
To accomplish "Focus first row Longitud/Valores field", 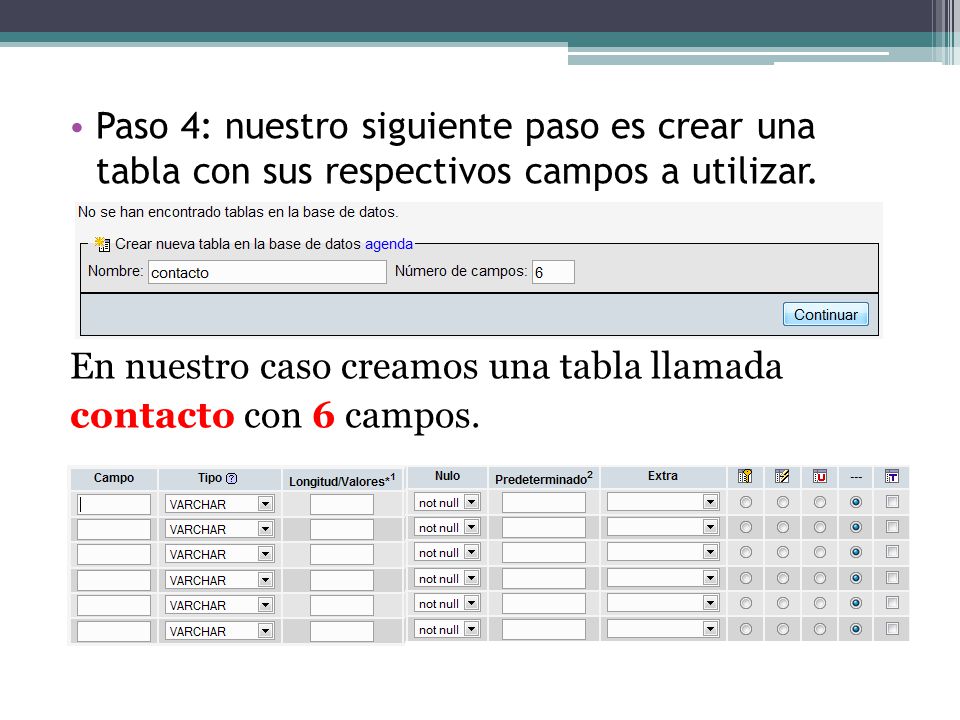I will point(342,504).
